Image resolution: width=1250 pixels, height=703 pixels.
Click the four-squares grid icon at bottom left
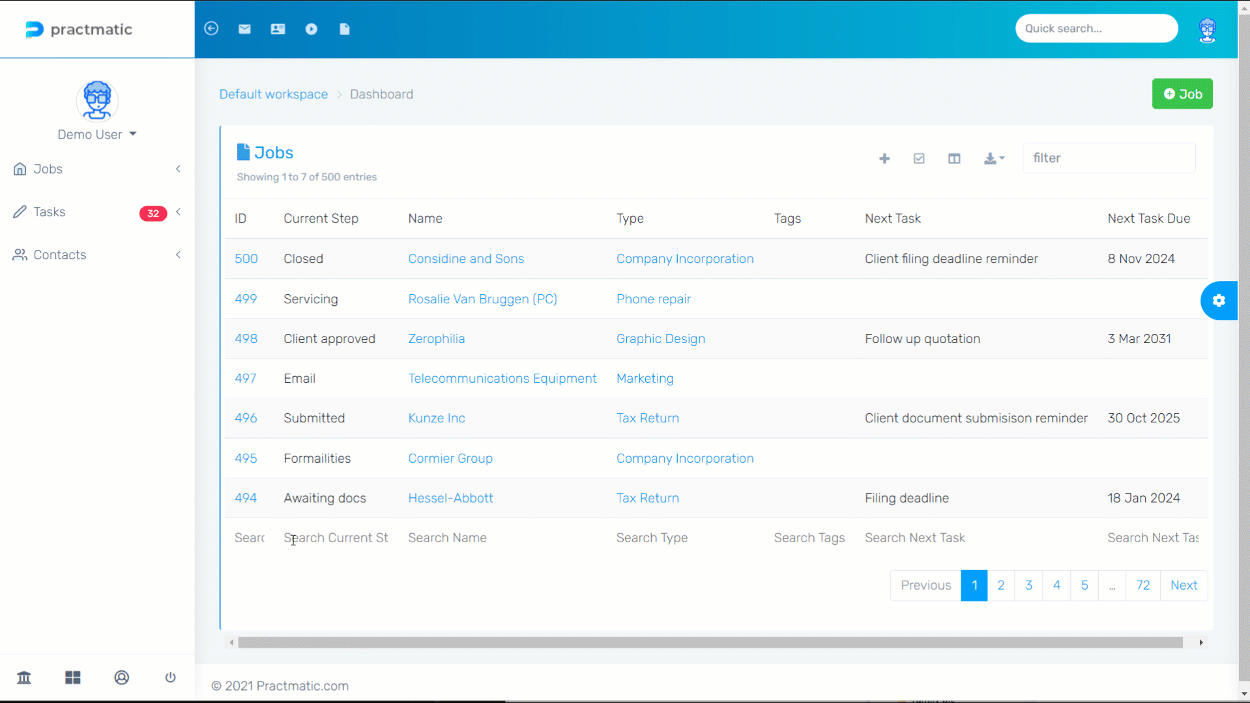[x=73, y=678]
